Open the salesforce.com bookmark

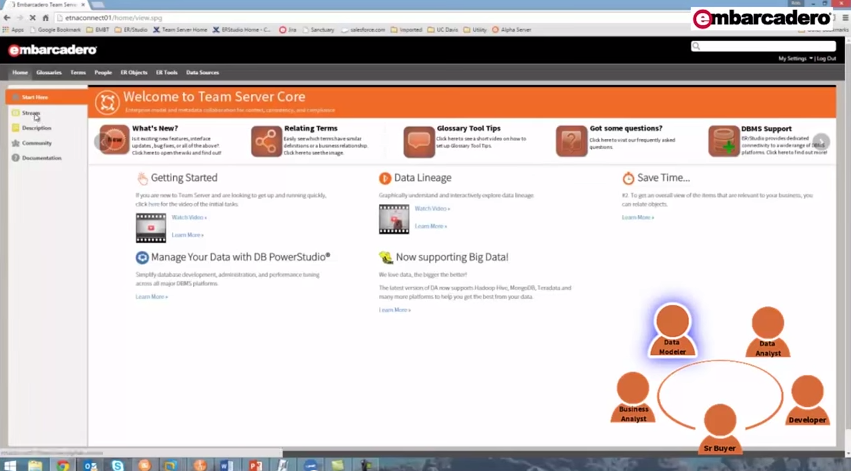(363, 30)
